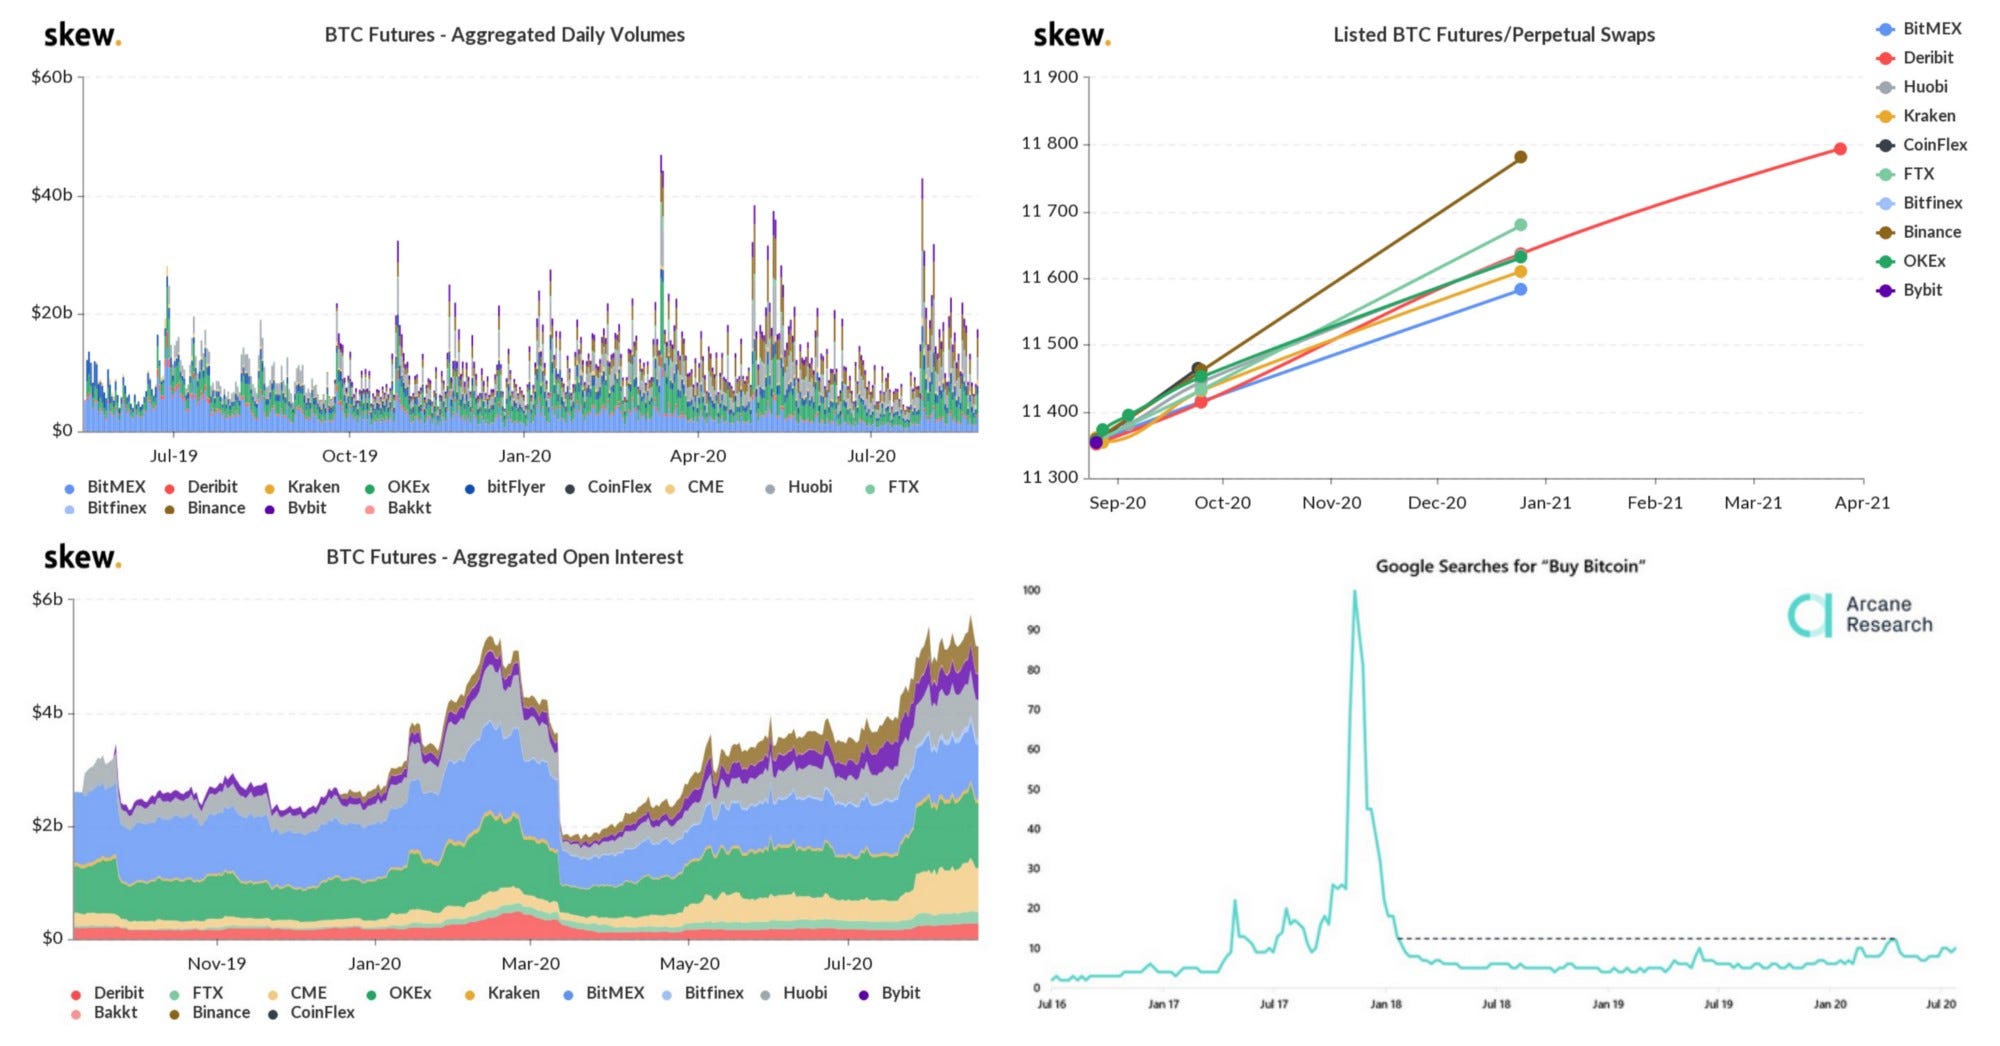
Task: Select BitMEX in the Perpetual Swaps legend
Action: (1920, 29)
